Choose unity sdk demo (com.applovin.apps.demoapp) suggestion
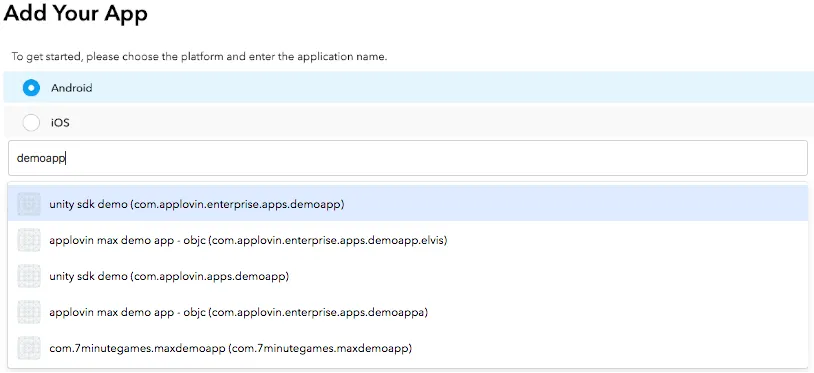The image size is (814, 373). 408,276
